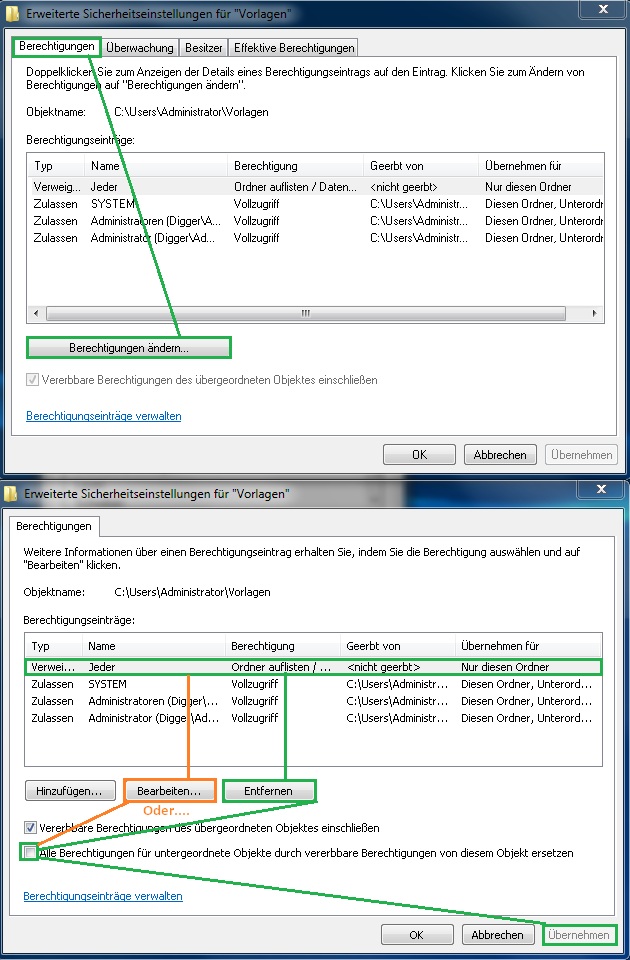This screenshot has width=630, height=960.
Task: Click the folder icon in upper title bar
Action: click(x=12, y=13)
